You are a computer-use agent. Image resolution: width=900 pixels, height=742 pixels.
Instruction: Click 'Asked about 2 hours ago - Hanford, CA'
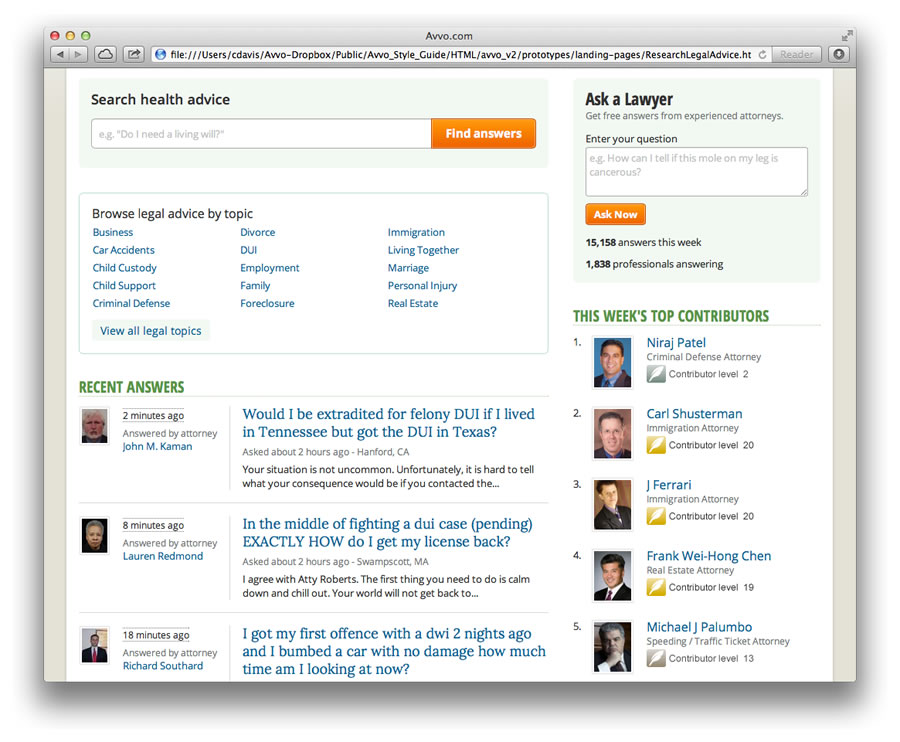[325, 452]
